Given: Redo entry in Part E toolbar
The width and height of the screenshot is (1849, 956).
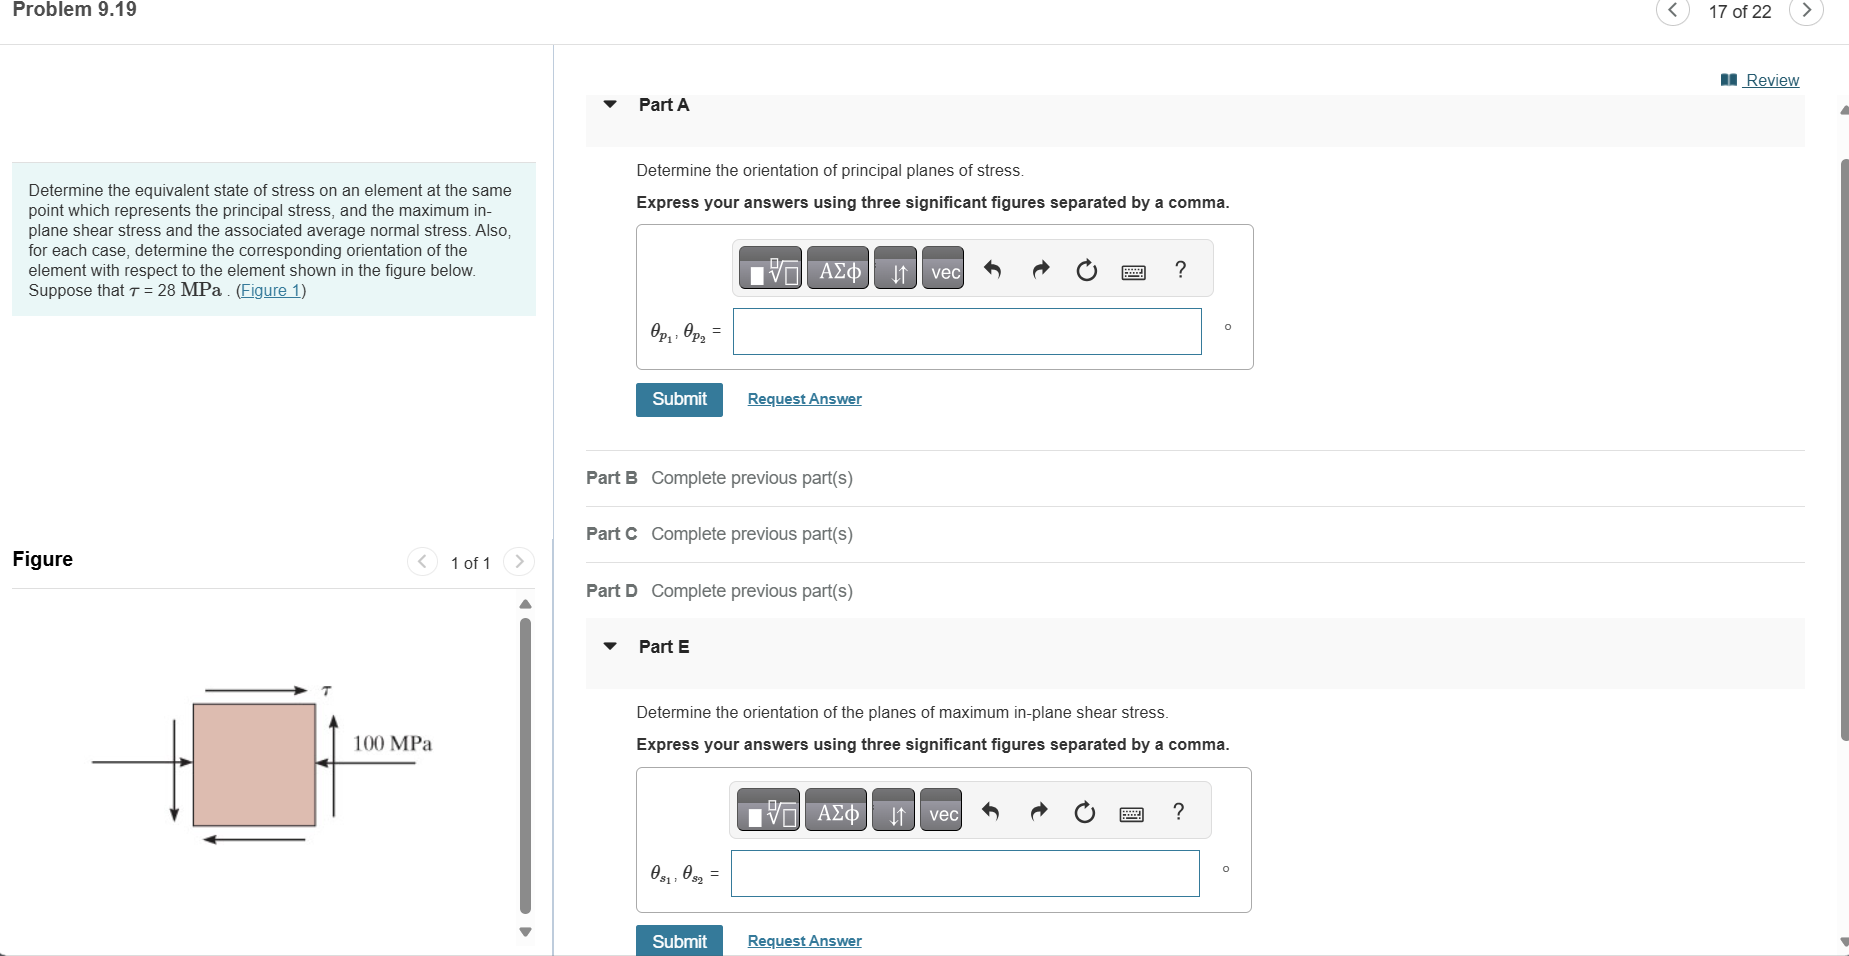Looking at the screenshot, I should tap(1038, 812).
